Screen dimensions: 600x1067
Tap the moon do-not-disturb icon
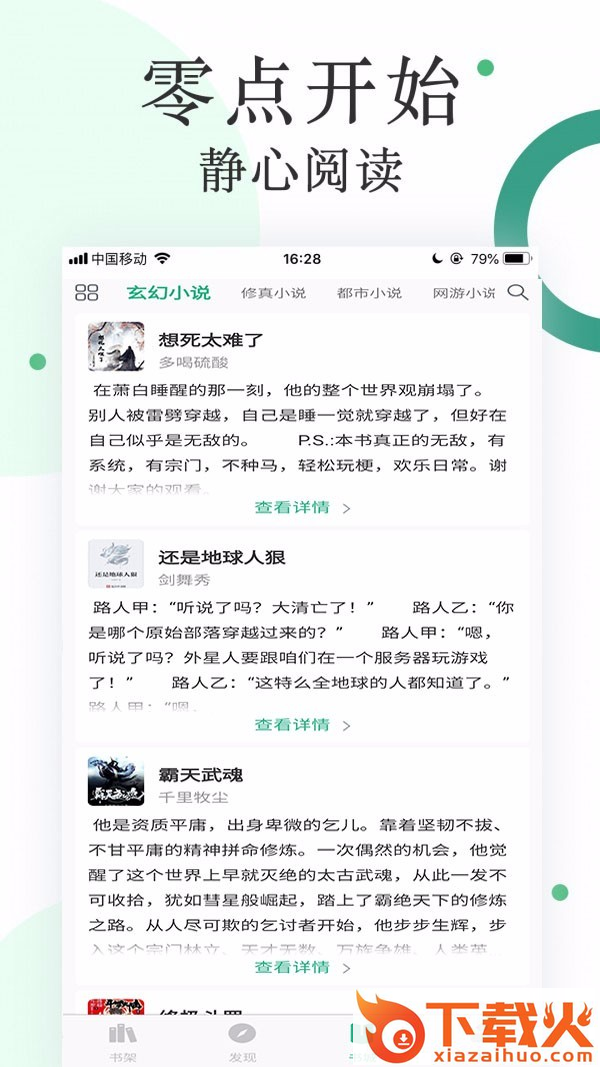pos(437,259)
